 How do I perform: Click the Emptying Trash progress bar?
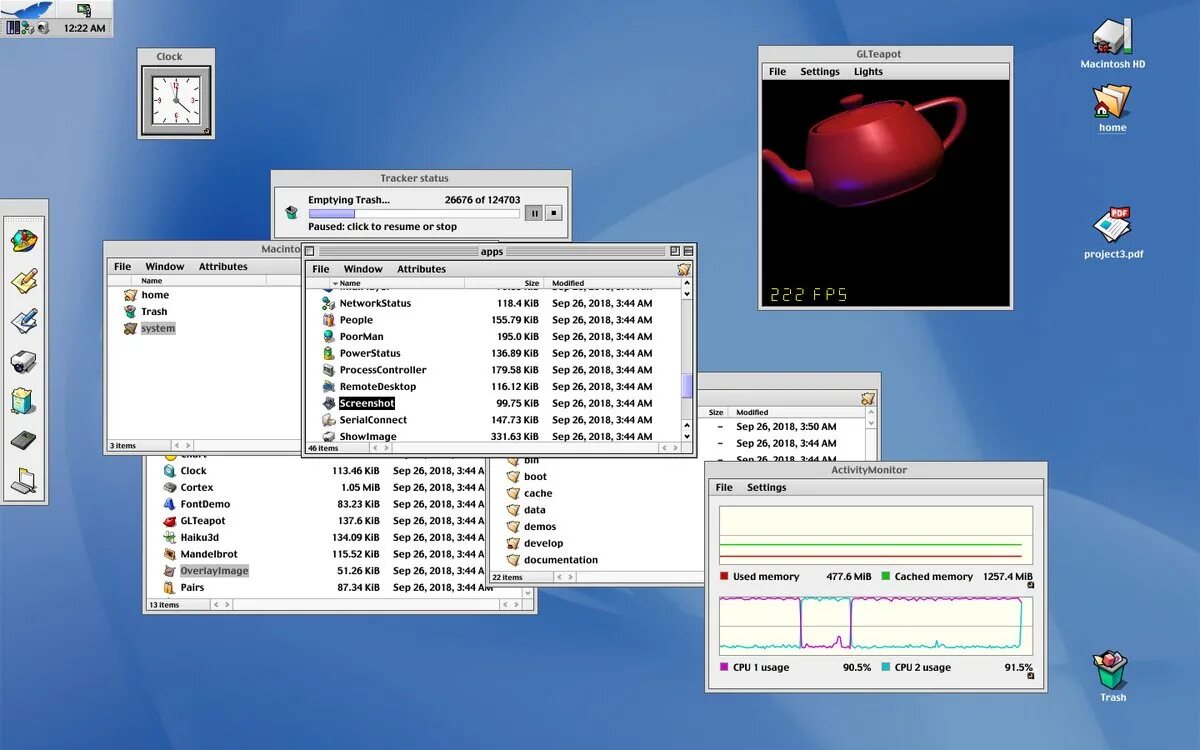coord(414,213)
